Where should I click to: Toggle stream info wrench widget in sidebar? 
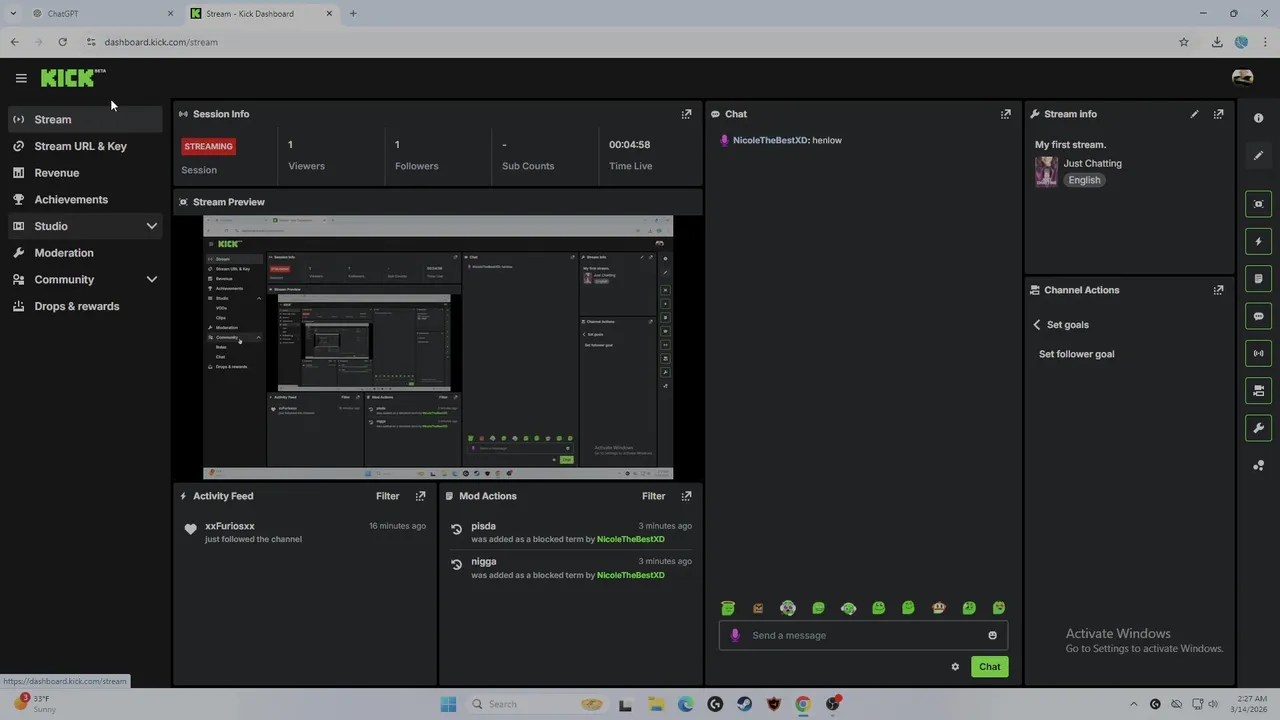click(1258, 428)
